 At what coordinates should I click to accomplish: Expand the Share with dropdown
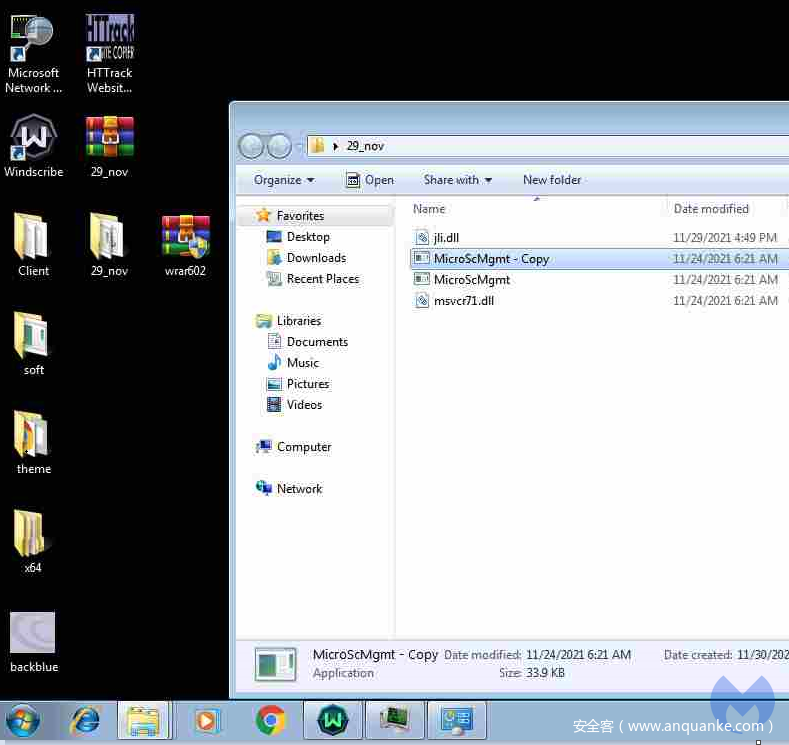coord(457,180)
